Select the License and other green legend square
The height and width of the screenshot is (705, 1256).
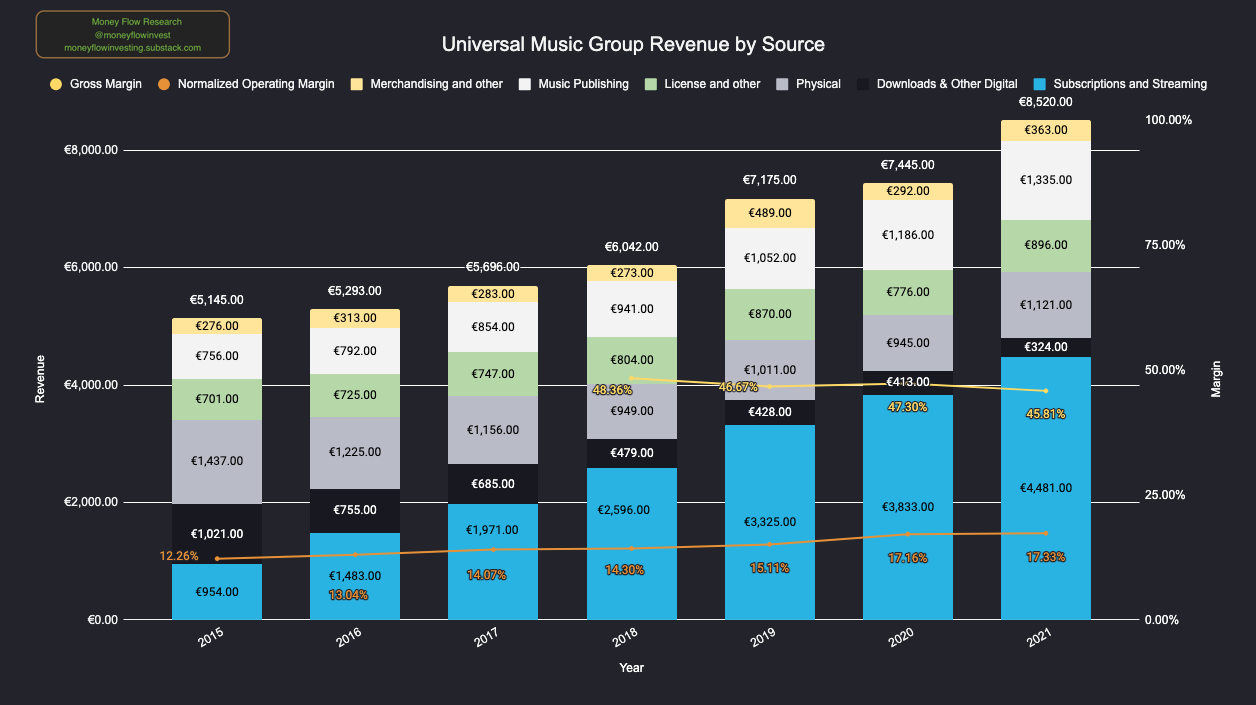[x=651, y=84]
